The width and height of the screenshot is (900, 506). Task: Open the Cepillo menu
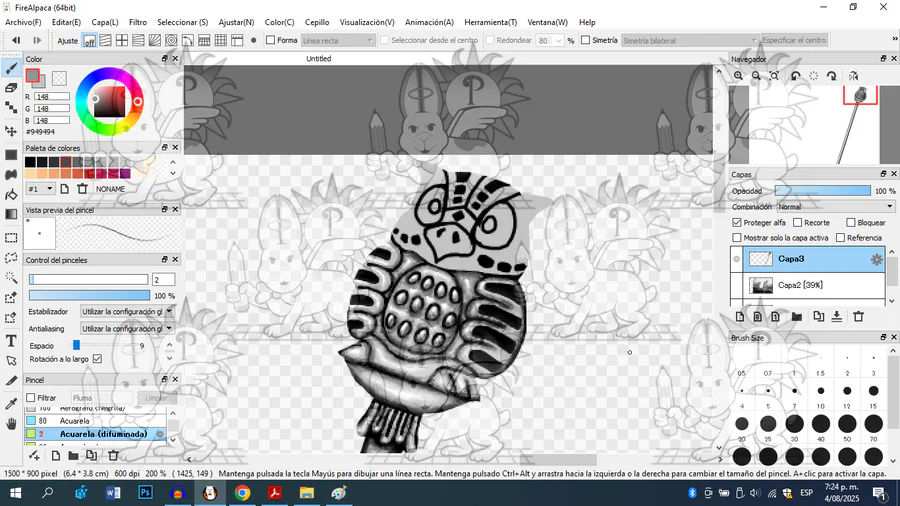[317, 22]
